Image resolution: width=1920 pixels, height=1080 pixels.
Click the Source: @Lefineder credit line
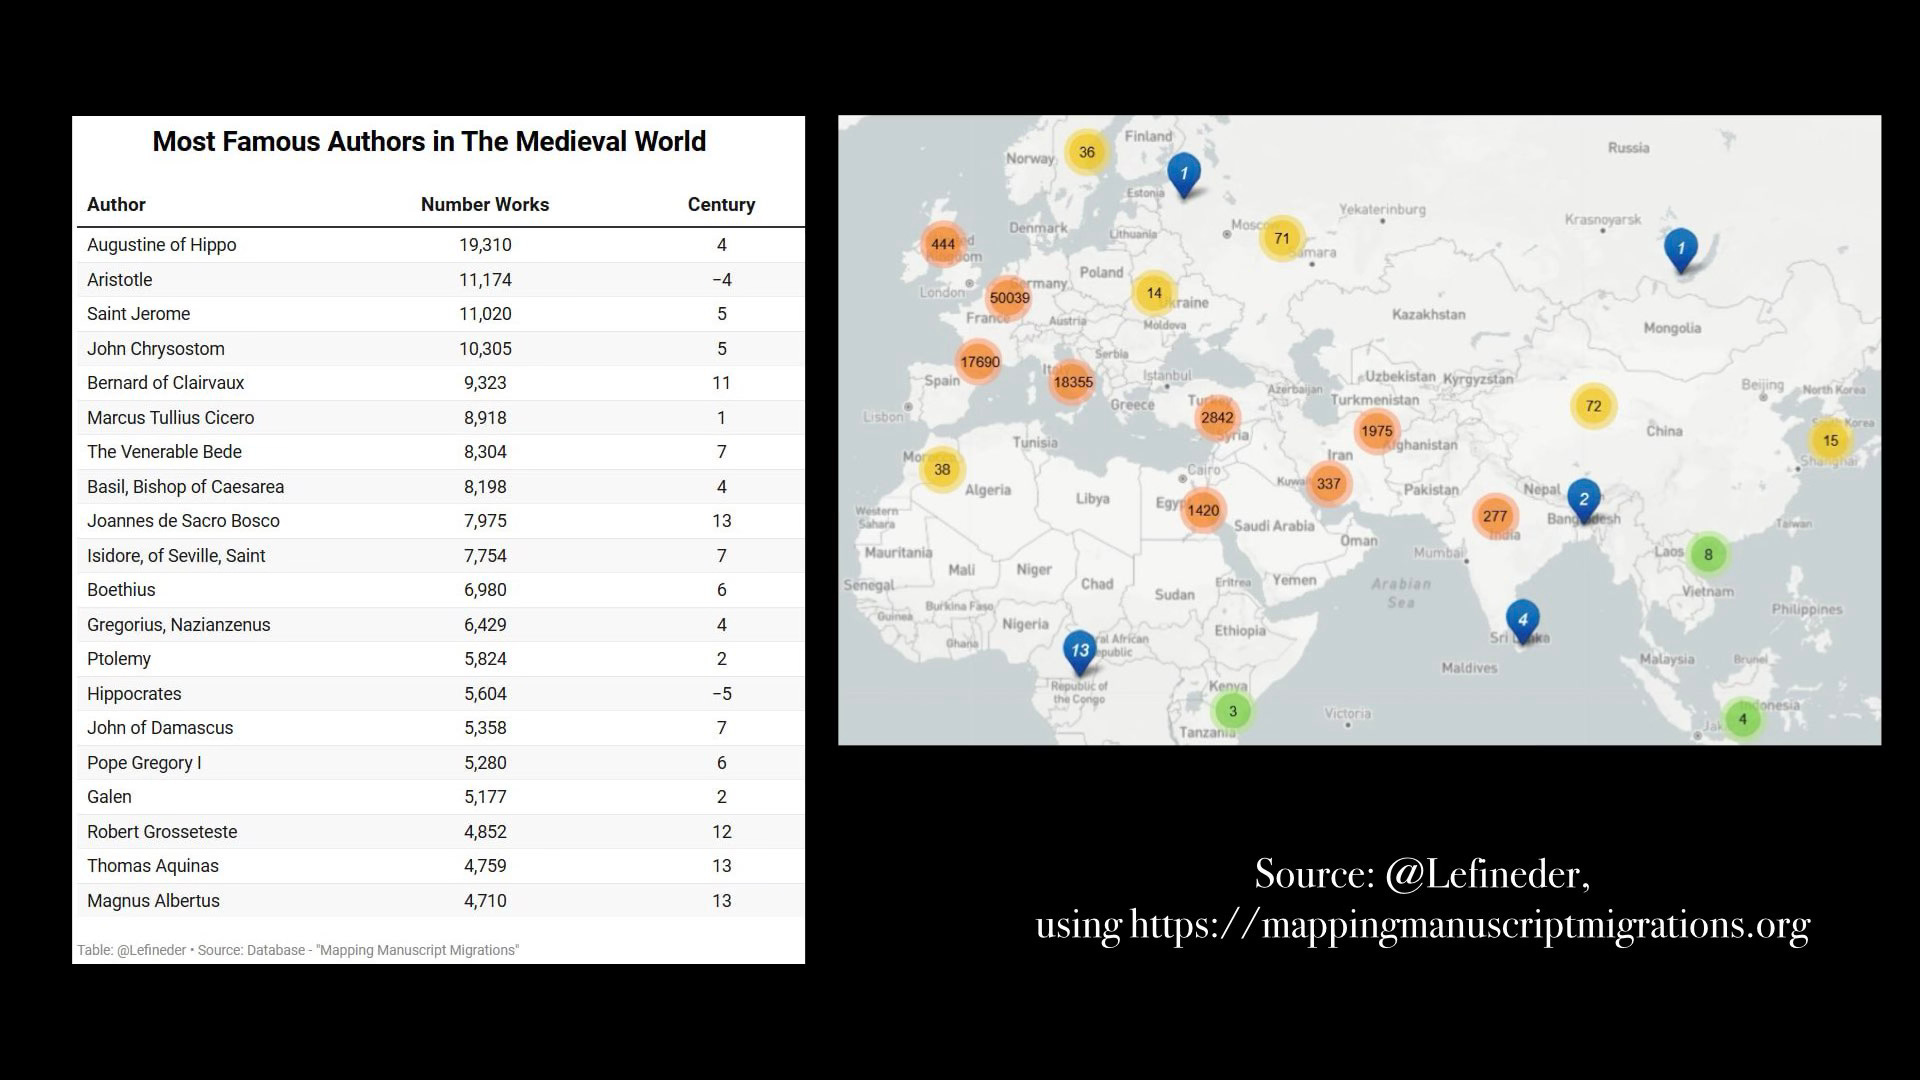[x=1422, y=875]
